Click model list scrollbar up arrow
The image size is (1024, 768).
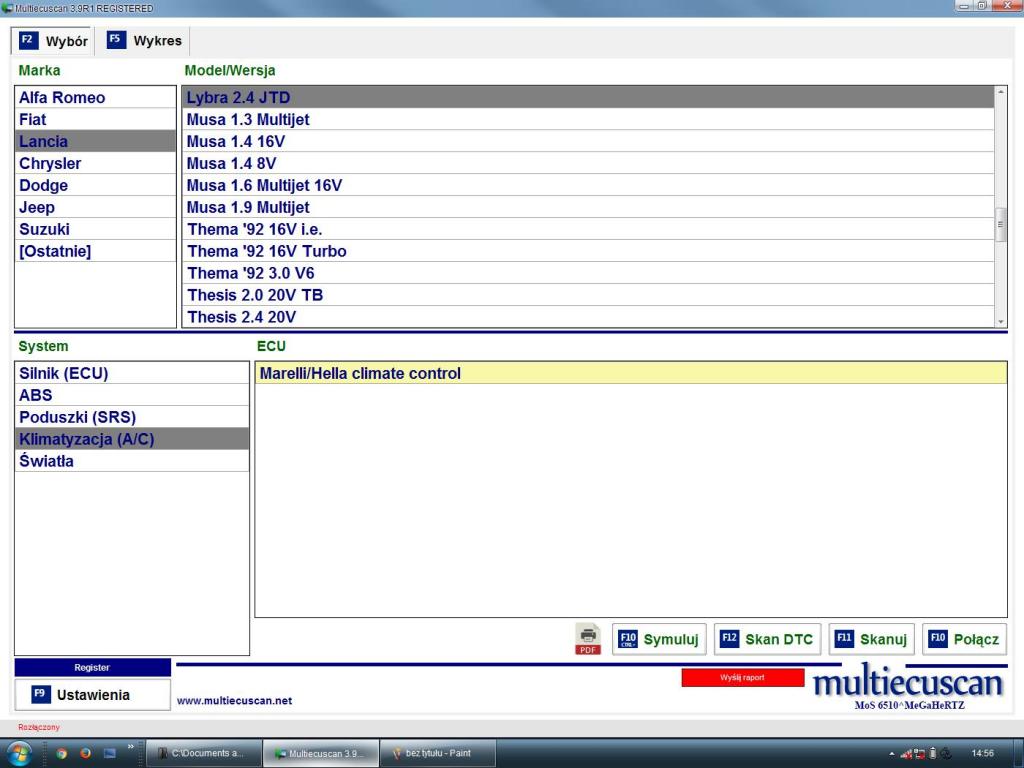click(1000, 92)
